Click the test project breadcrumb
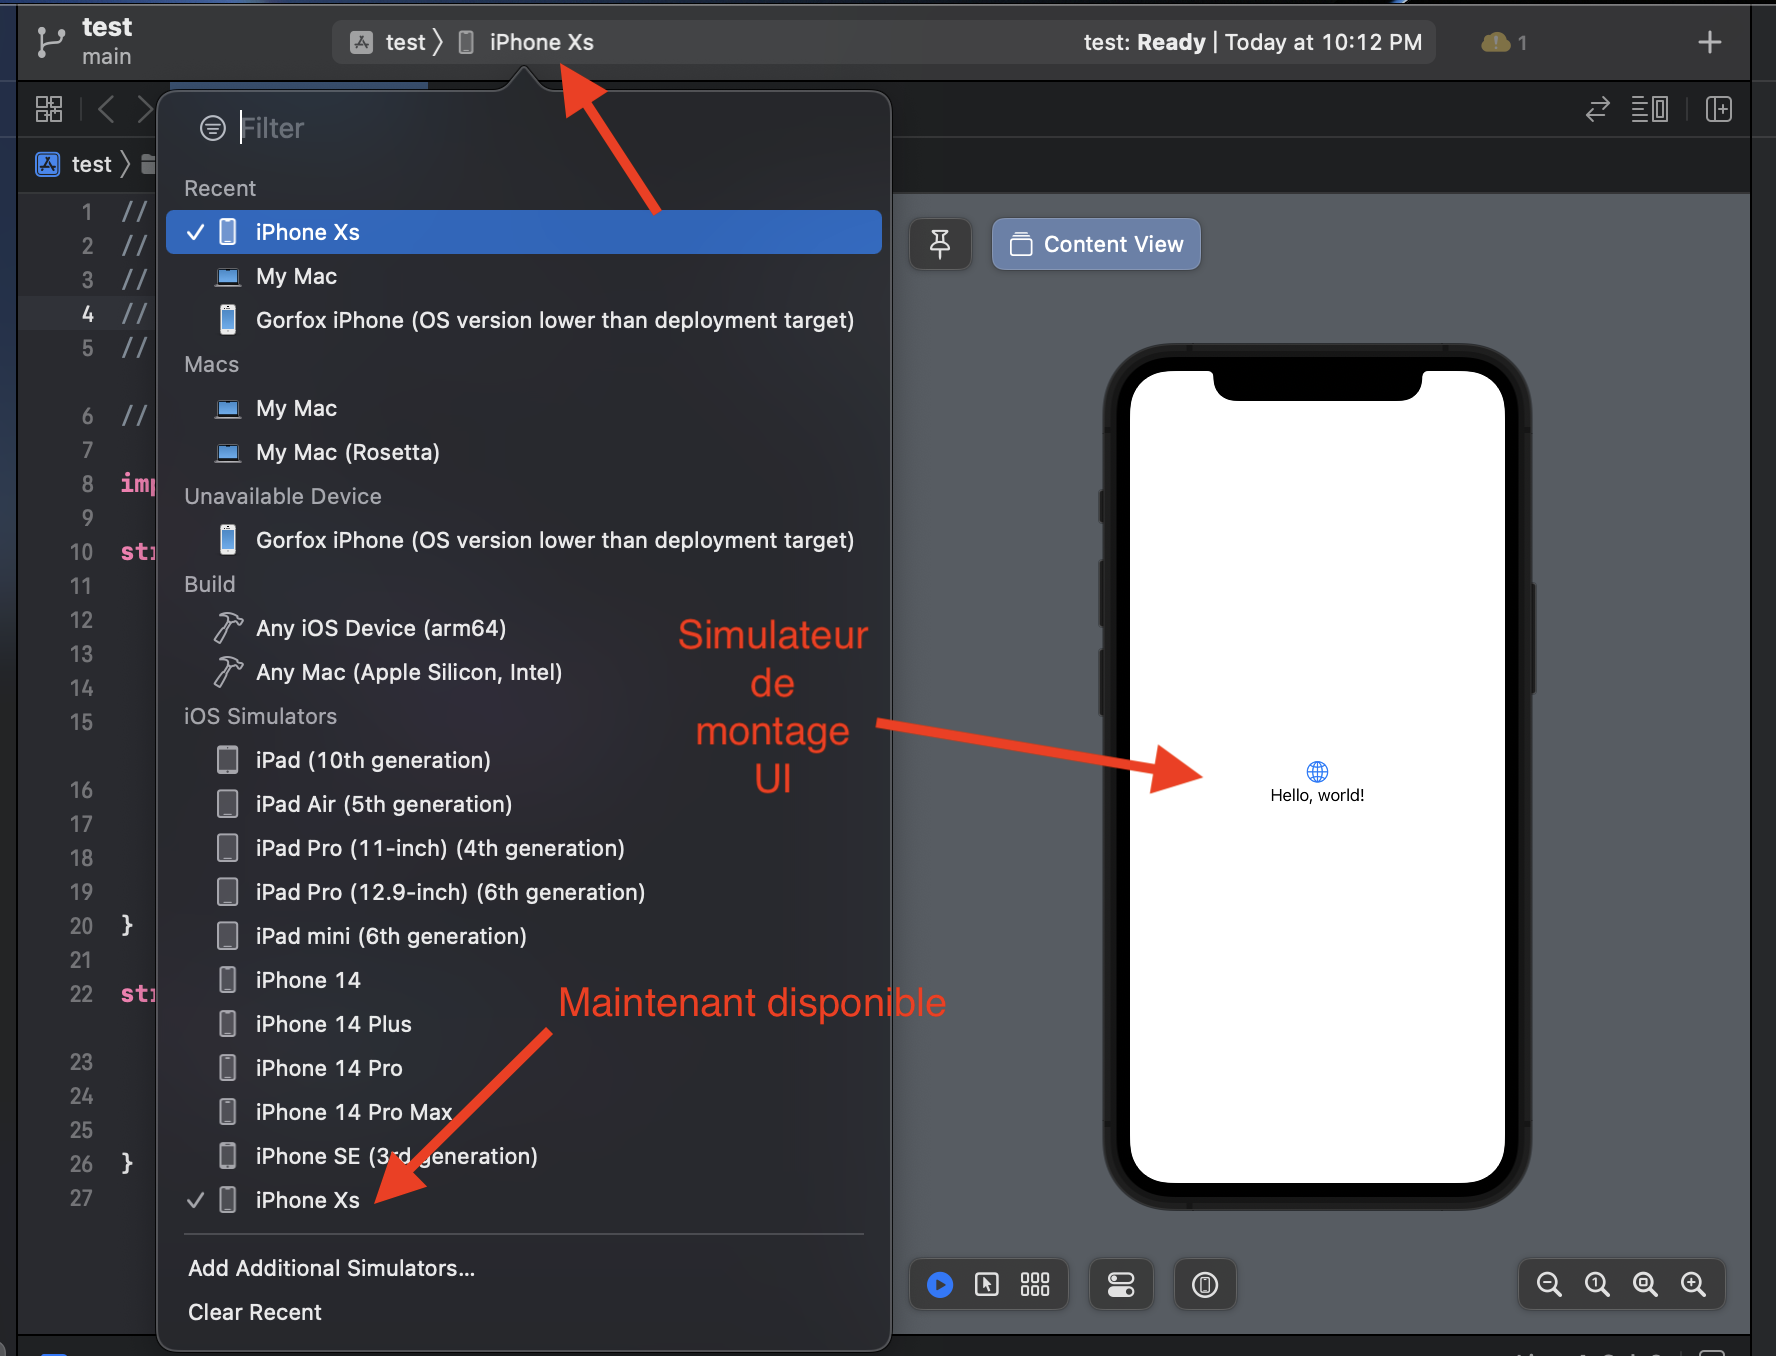Viewport: 1776px width, 1356px height. point(91,164)
